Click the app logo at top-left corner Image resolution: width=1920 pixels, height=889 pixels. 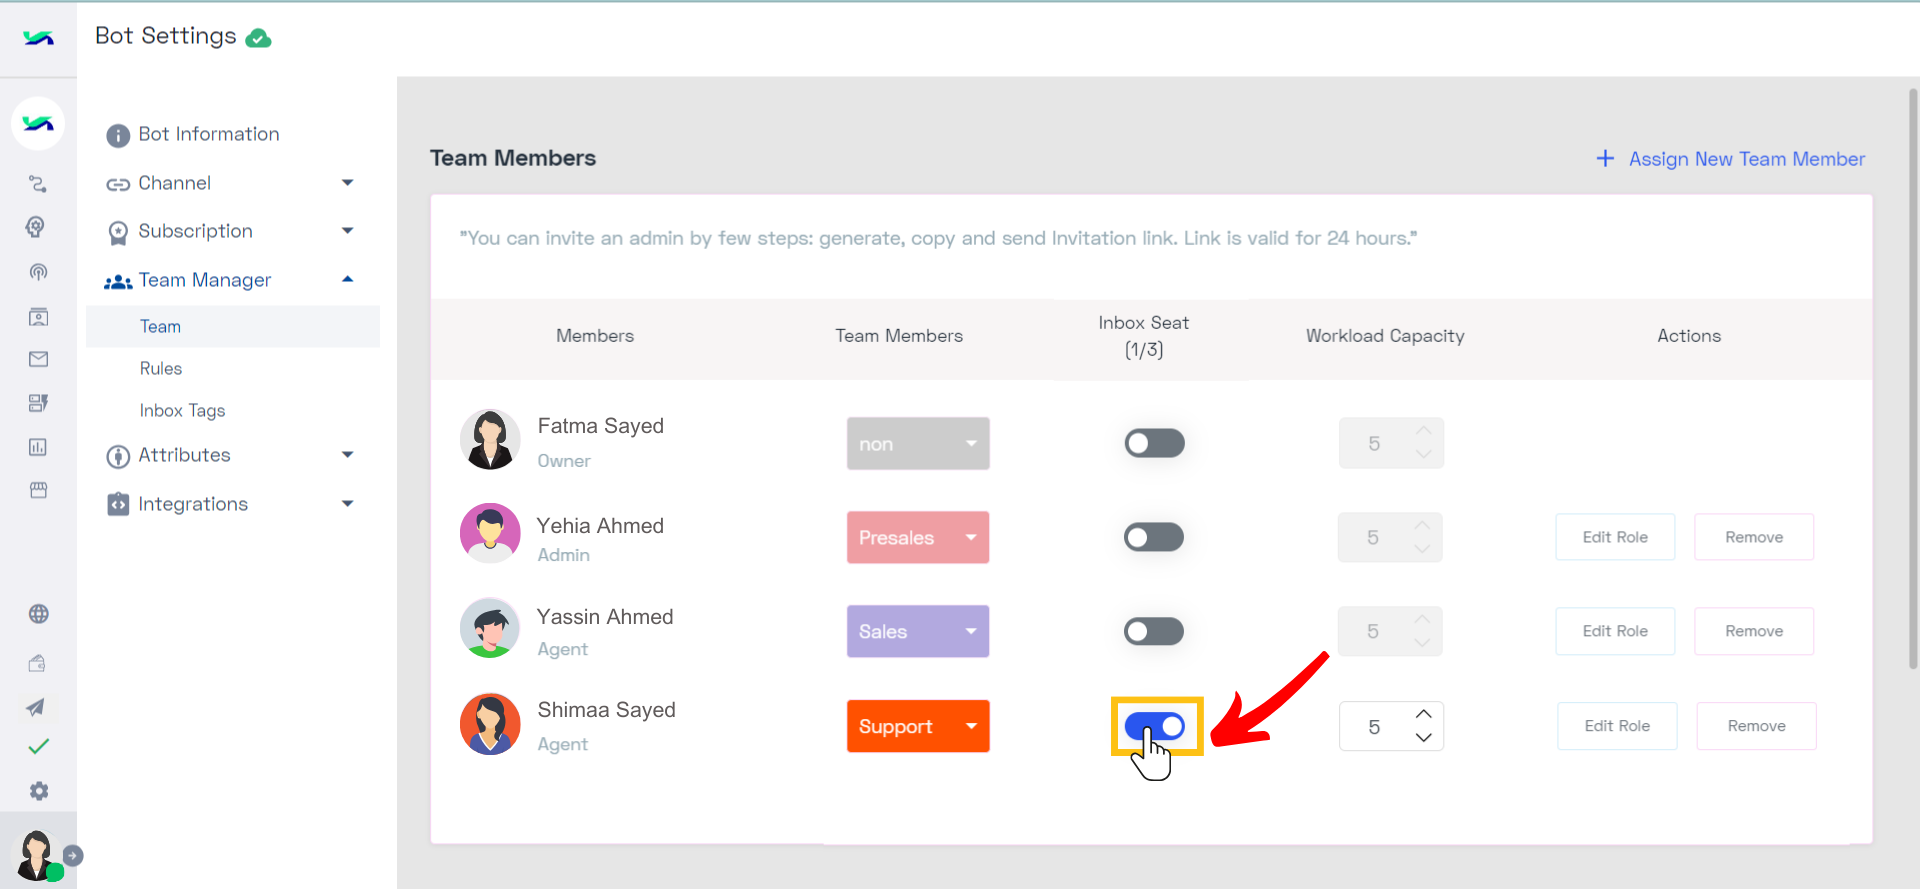tap(38, 38)
